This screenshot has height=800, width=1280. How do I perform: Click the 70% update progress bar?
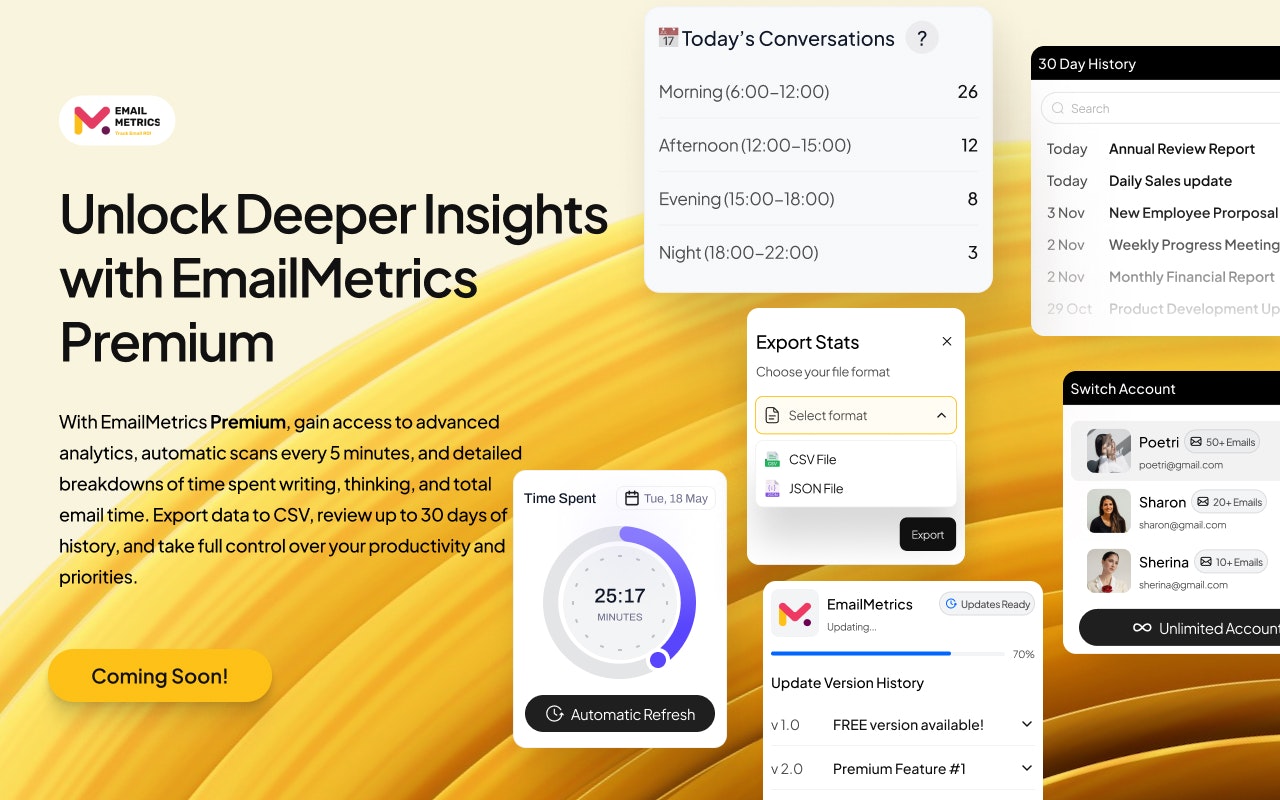click(888, 654)
